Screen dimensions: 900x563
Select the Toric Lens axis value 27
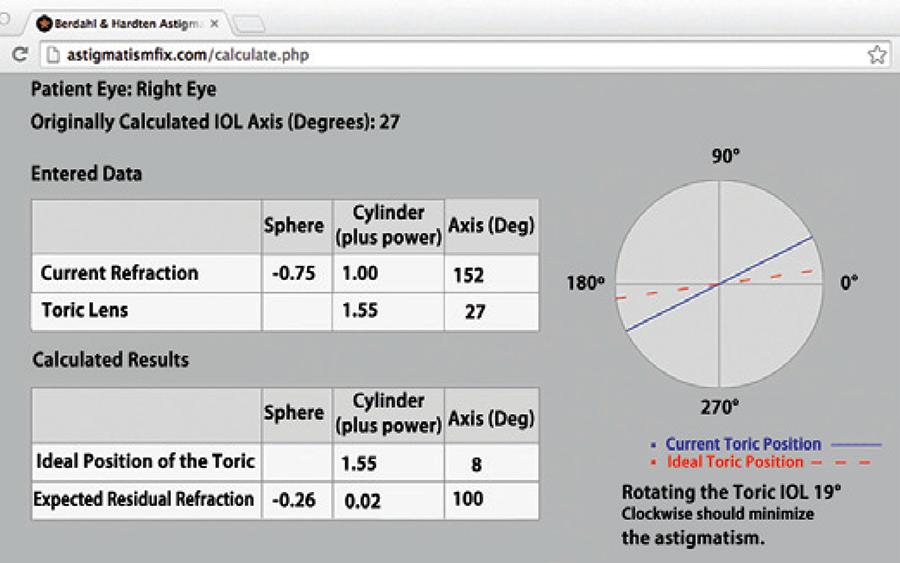[475, 311]
